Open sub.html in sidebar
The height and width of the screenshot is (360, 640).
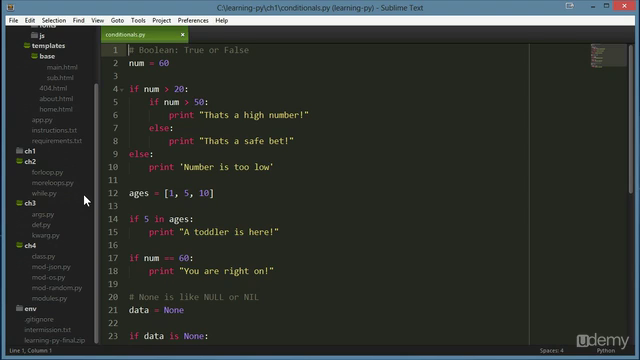pos(60,78)
